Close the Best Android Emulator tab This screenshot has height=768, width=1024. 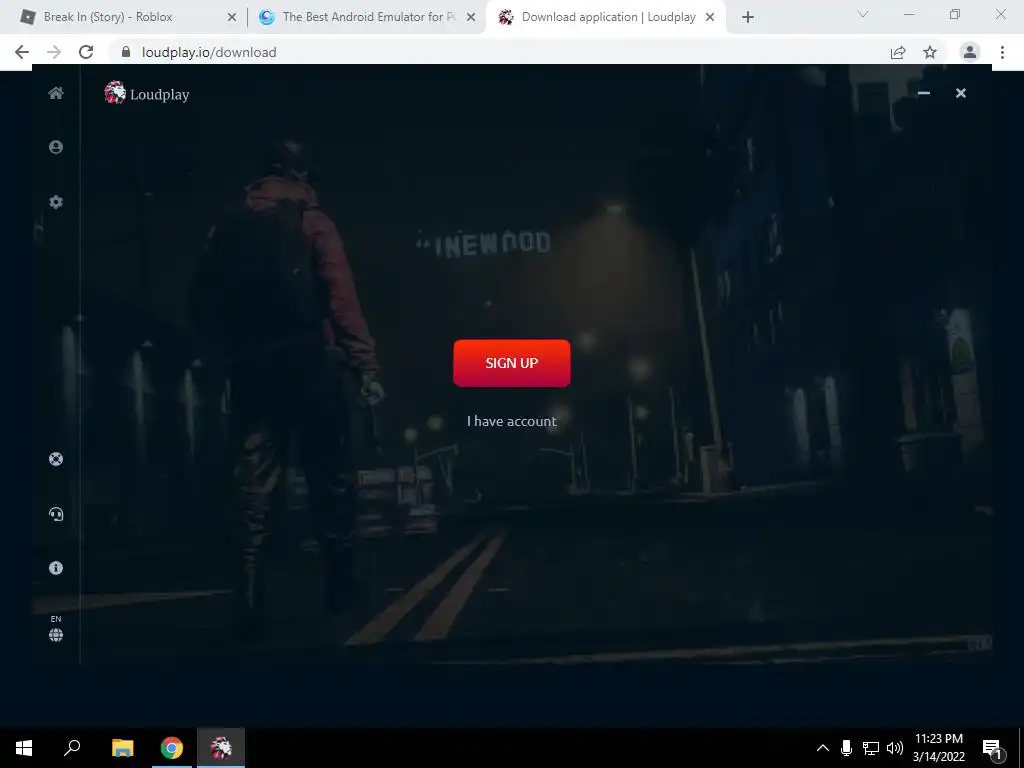471,17
